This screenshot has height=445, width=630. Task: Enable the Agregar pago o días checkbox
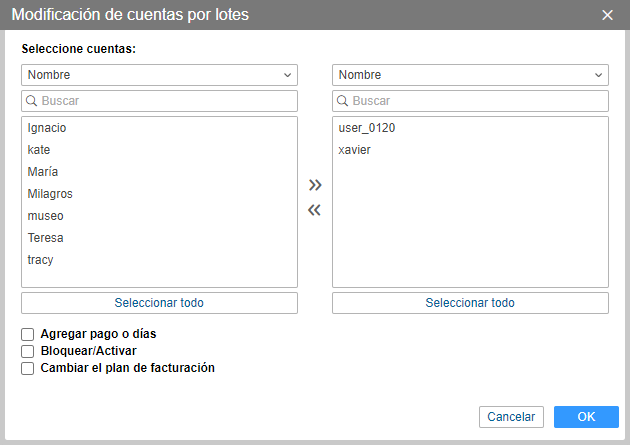[x=28, y=334]
